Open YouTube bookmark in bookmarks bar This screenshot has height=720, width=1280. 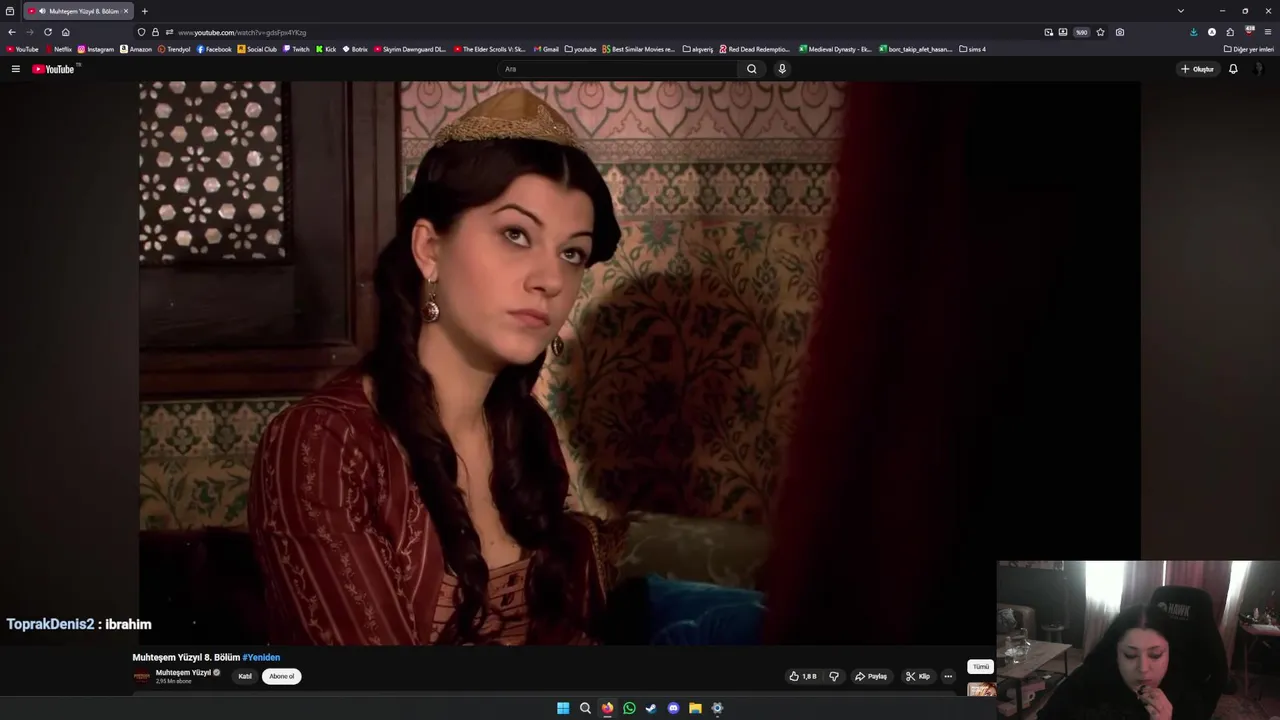(x=22, y=49)
